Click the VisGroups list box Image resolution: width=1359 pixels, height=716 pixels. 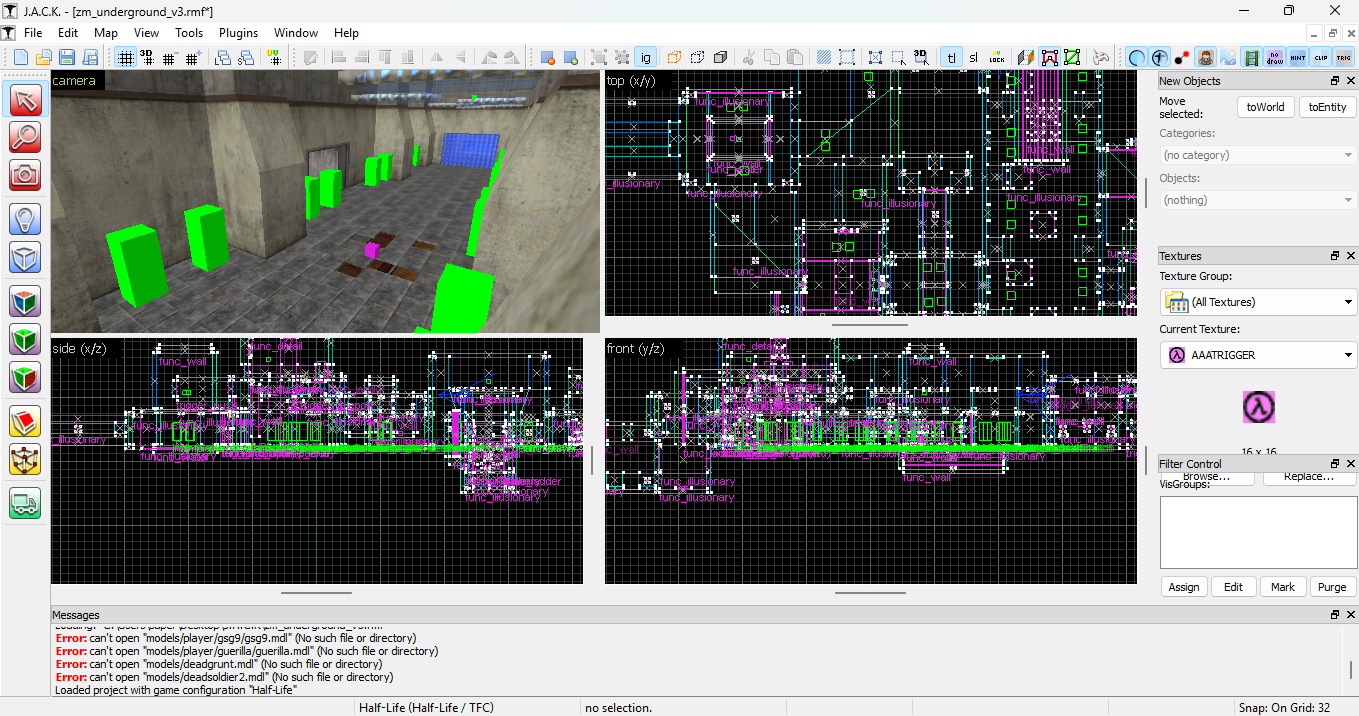tap(1258, 532)
